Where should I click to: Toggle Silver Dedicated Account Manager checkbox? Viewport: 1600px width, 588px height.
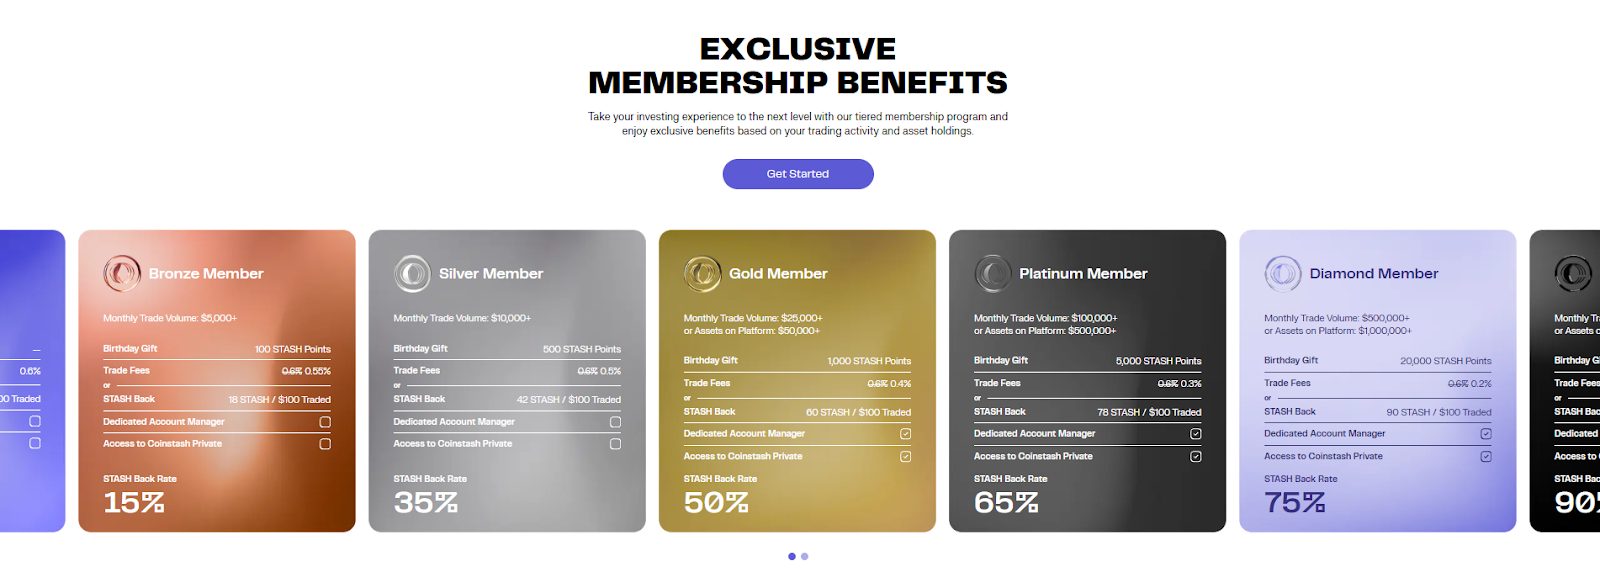tap(615, 422)
